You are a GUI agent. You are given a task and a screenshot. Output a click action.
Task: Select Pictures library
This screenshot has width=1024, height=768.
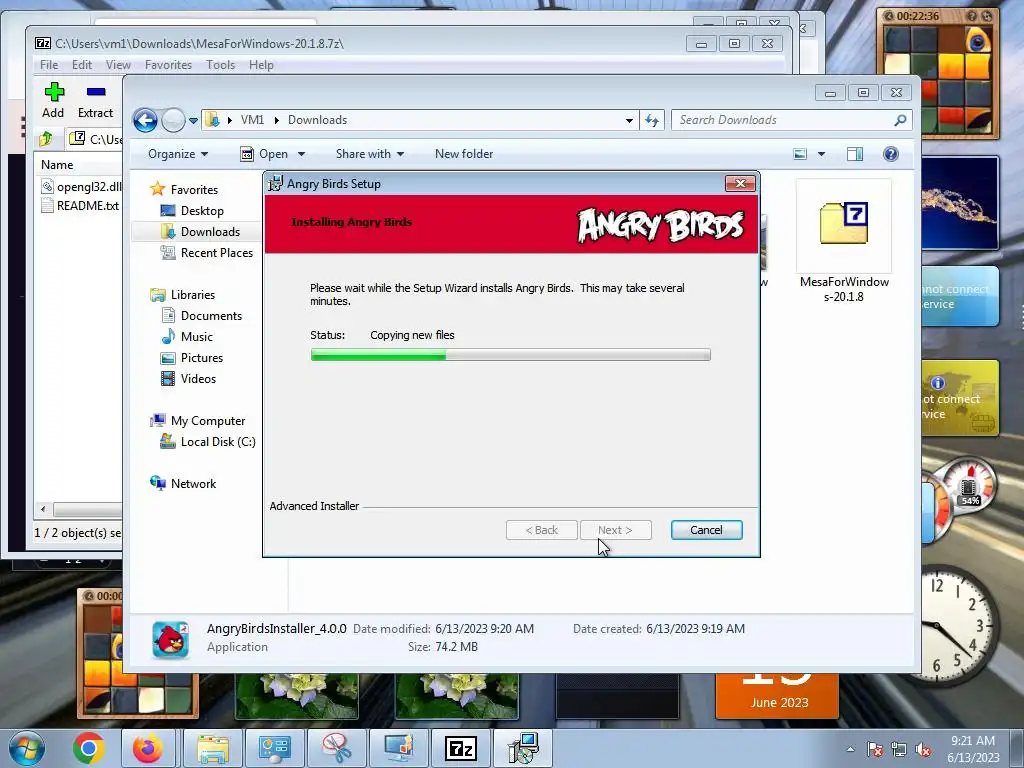[192, 358]
